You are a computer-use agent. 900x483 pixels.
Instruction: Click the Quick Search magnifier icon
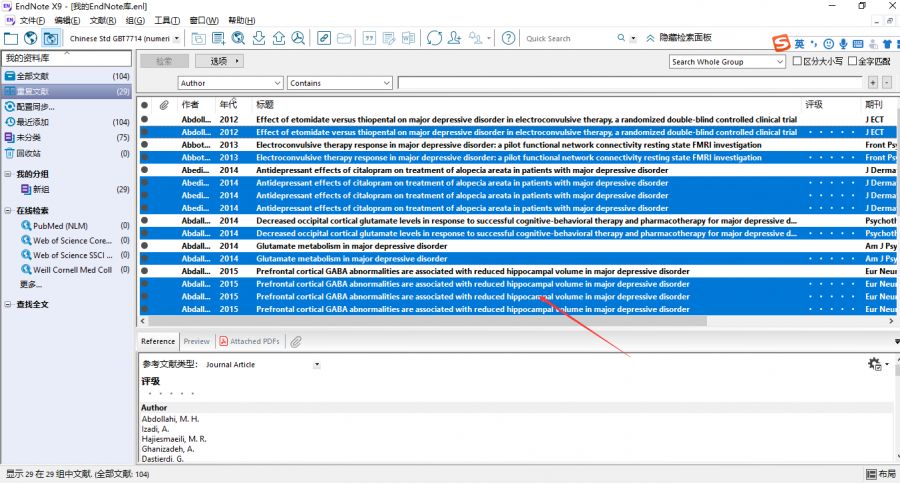pos(621,38)
